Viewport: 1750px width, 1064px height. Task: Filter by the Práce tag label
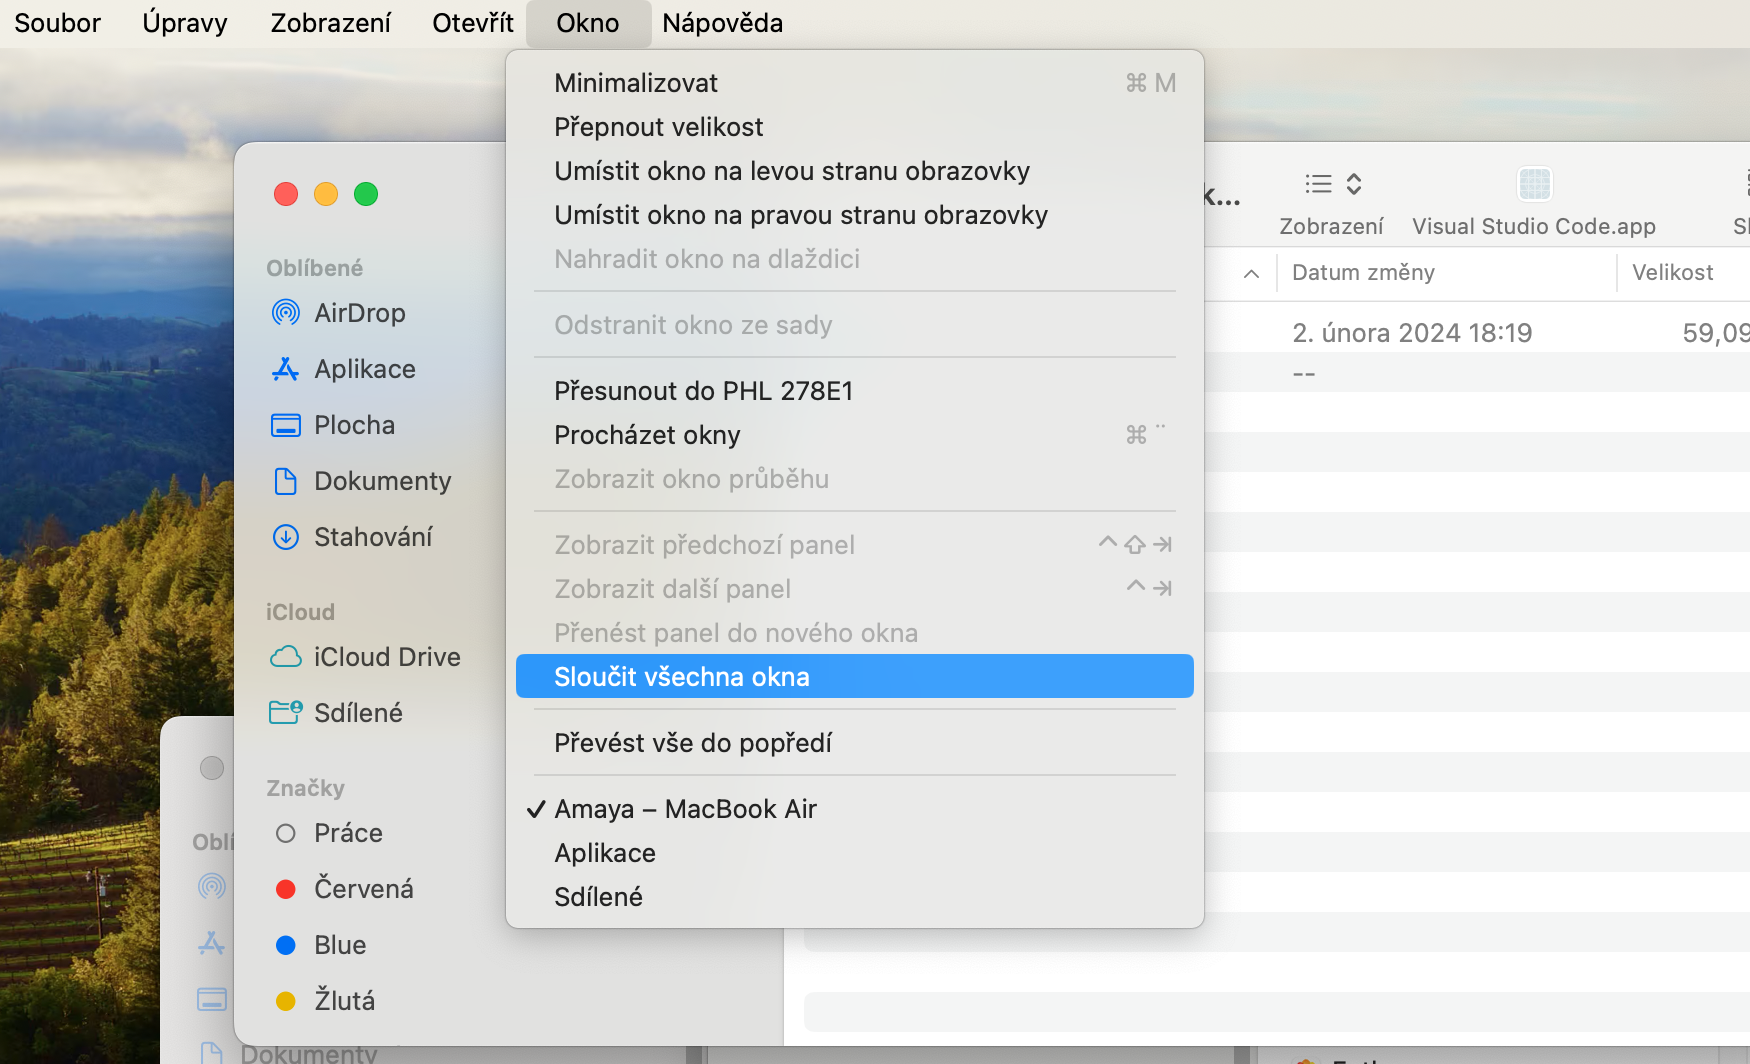[x=348, y=833]
